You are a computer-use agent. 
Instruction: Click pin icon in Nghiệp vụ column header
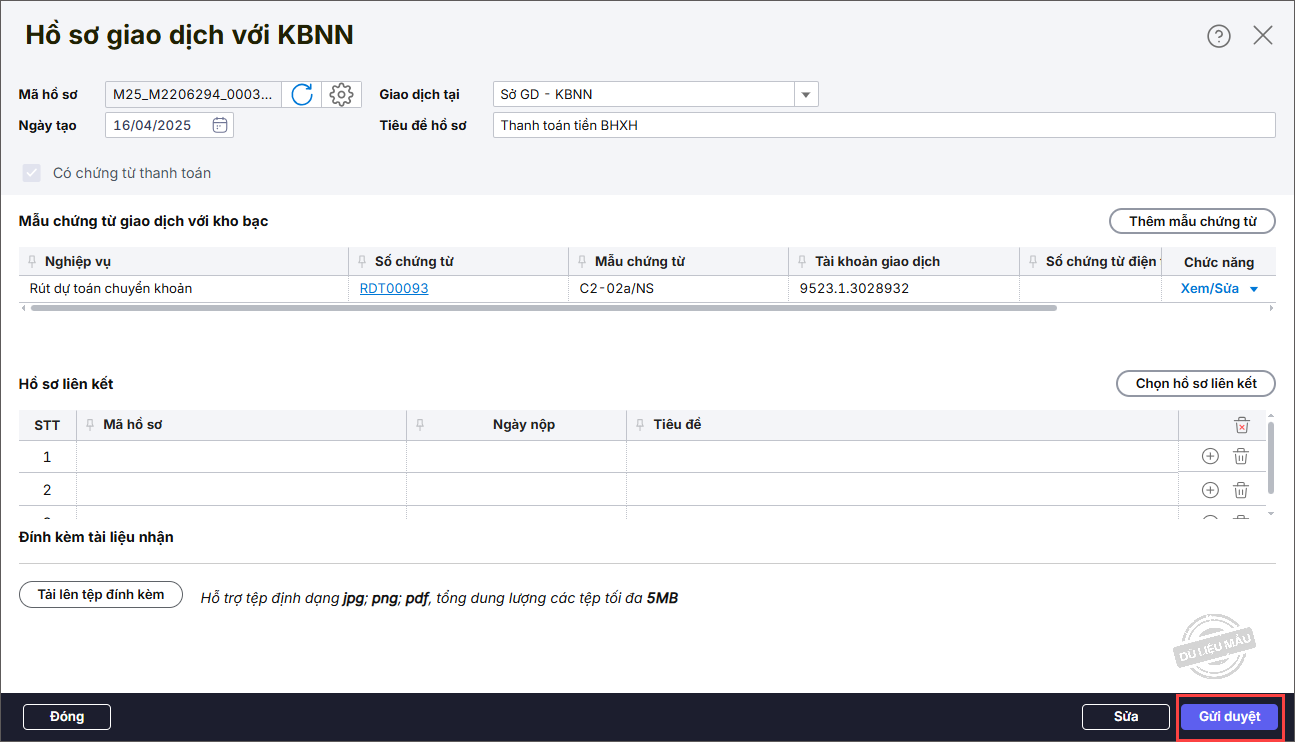pos(33,262)
